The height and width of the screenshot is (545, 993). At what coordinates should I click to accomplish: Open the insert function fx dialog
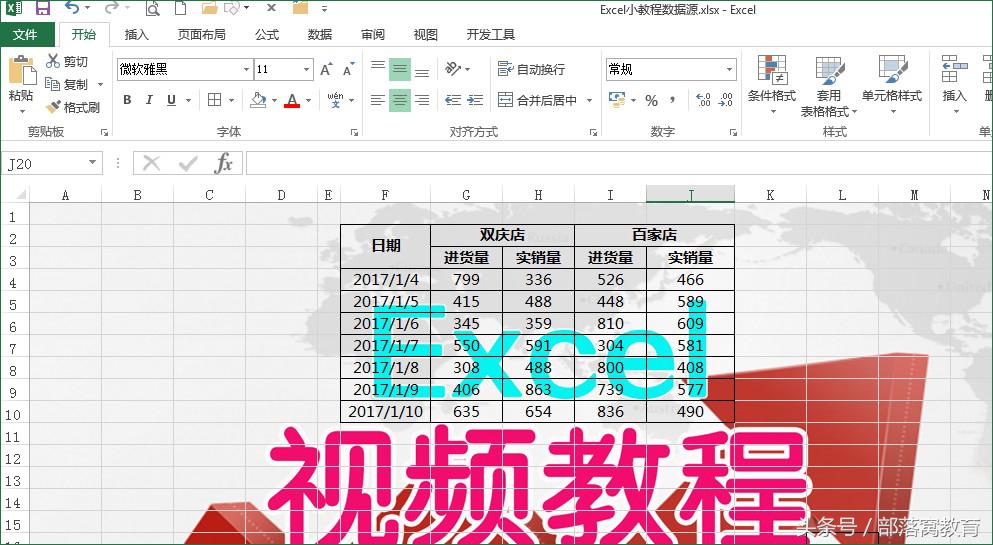tap(224, 164)
